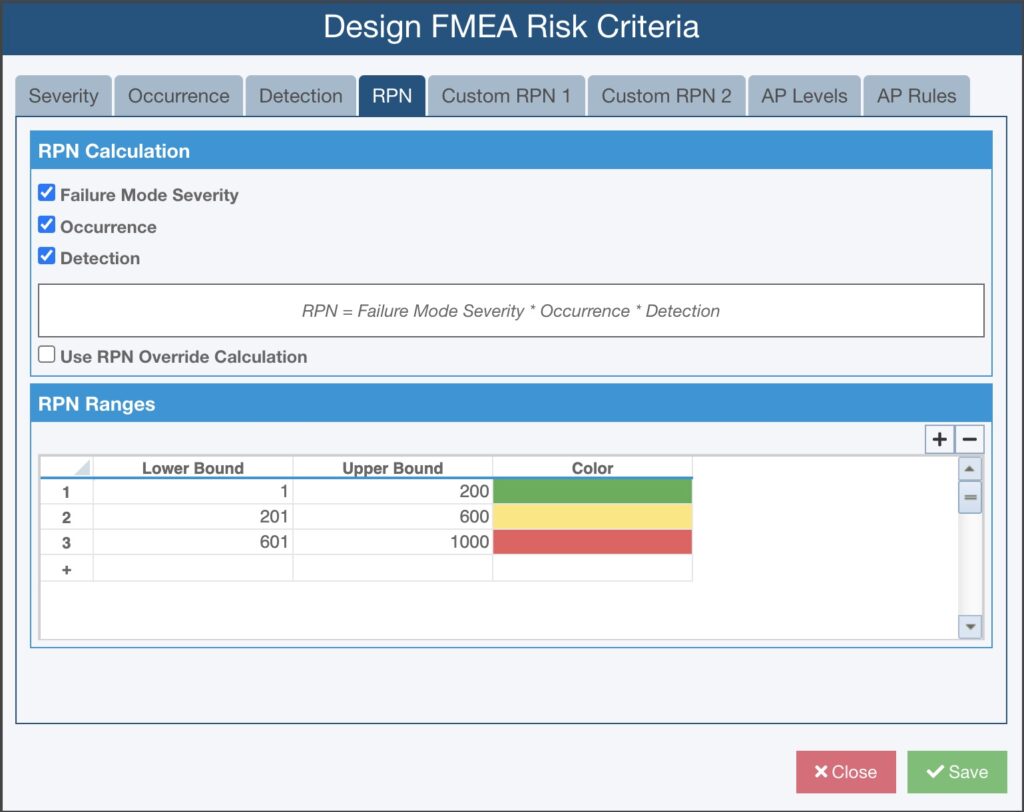Uncheck the Detection option

(45, 255)
